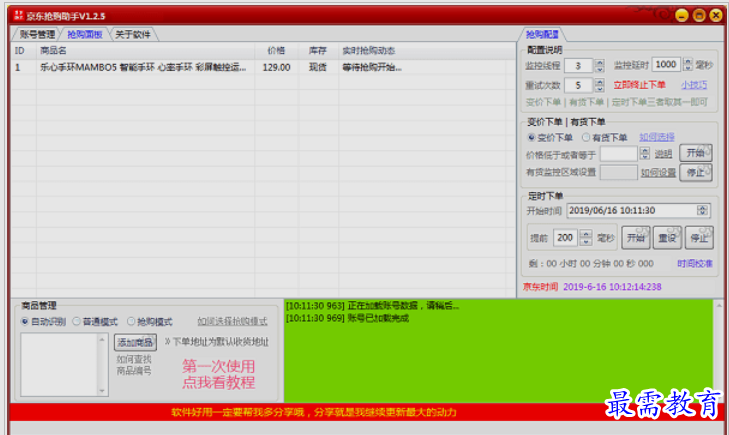This screenshot has width=729, height=435.
Task: Focus the 监控延时 1000 field
Action: click(x=666, y=65)
